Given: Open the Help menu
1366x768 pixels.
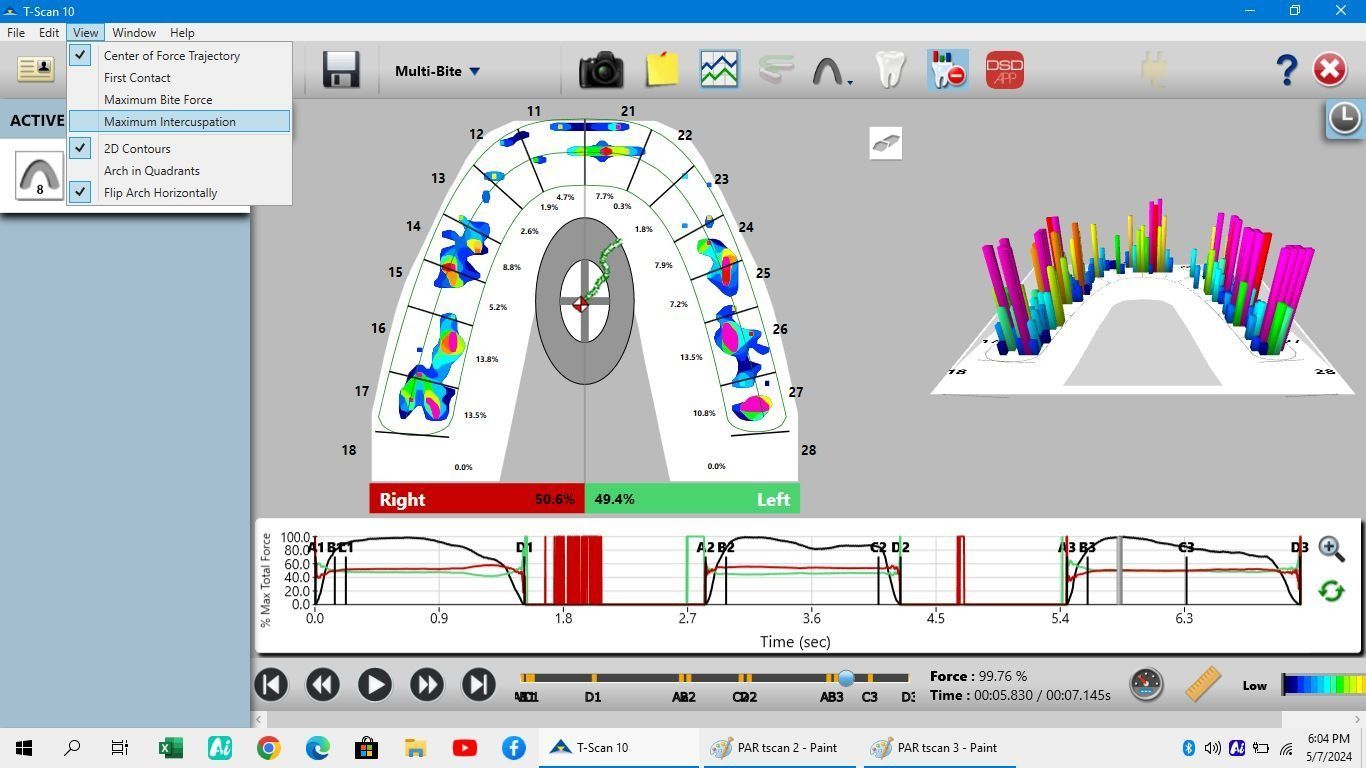Looking at the screenshot, I should click(x=182, y=33).
